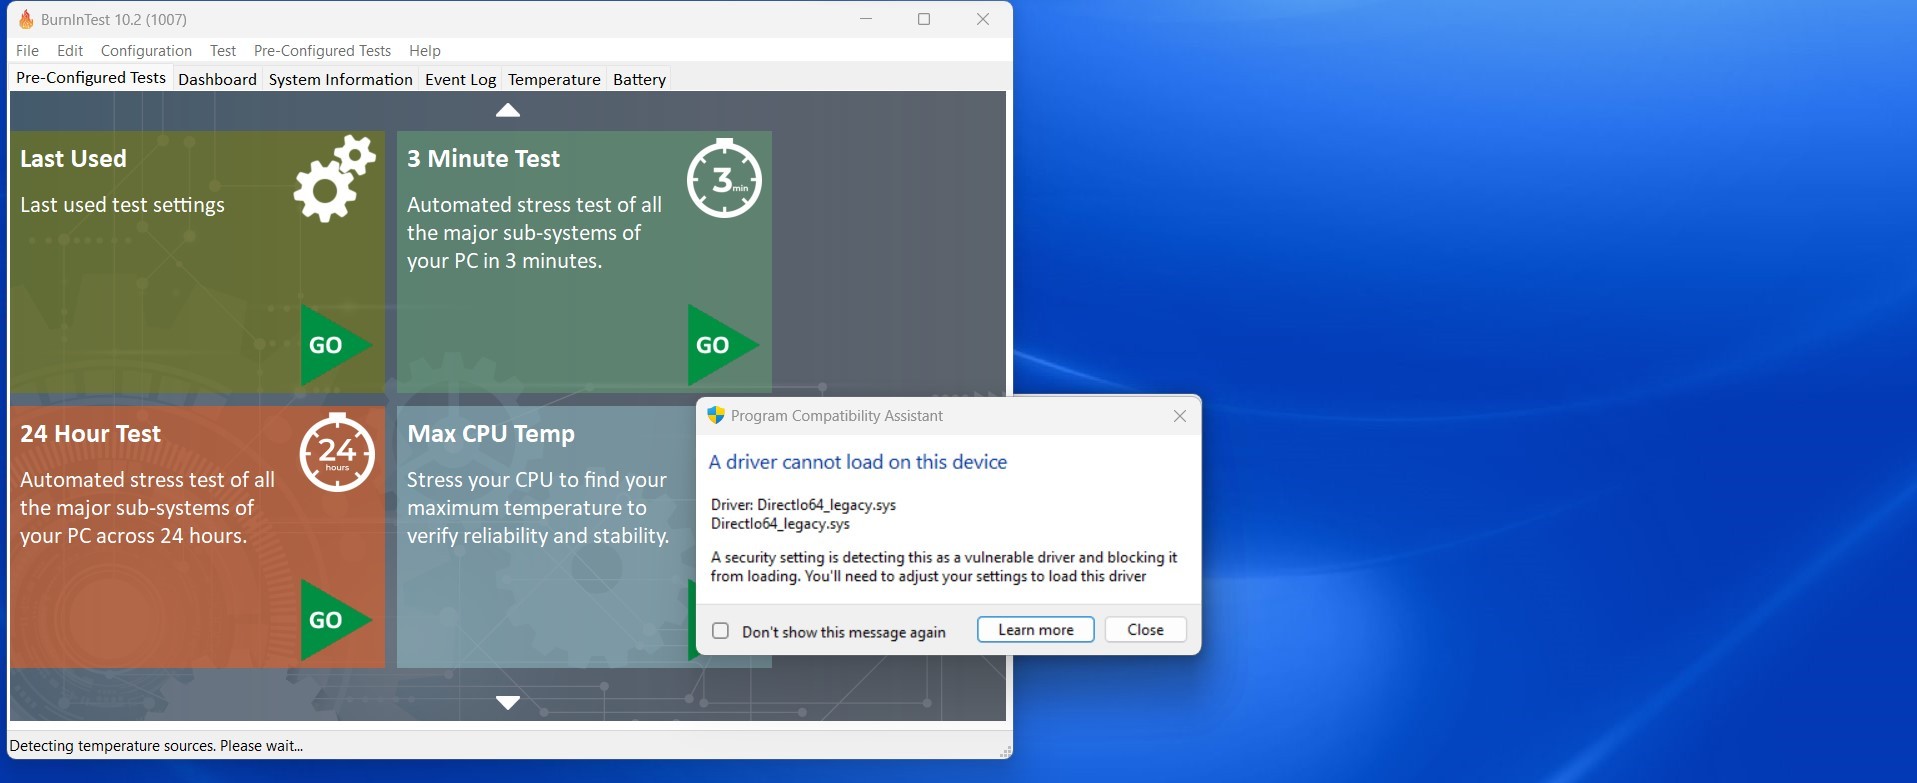Switch to the Pre-Configured Tests tab
This screenshot has width=1917, height=783.
coord(91,78)
